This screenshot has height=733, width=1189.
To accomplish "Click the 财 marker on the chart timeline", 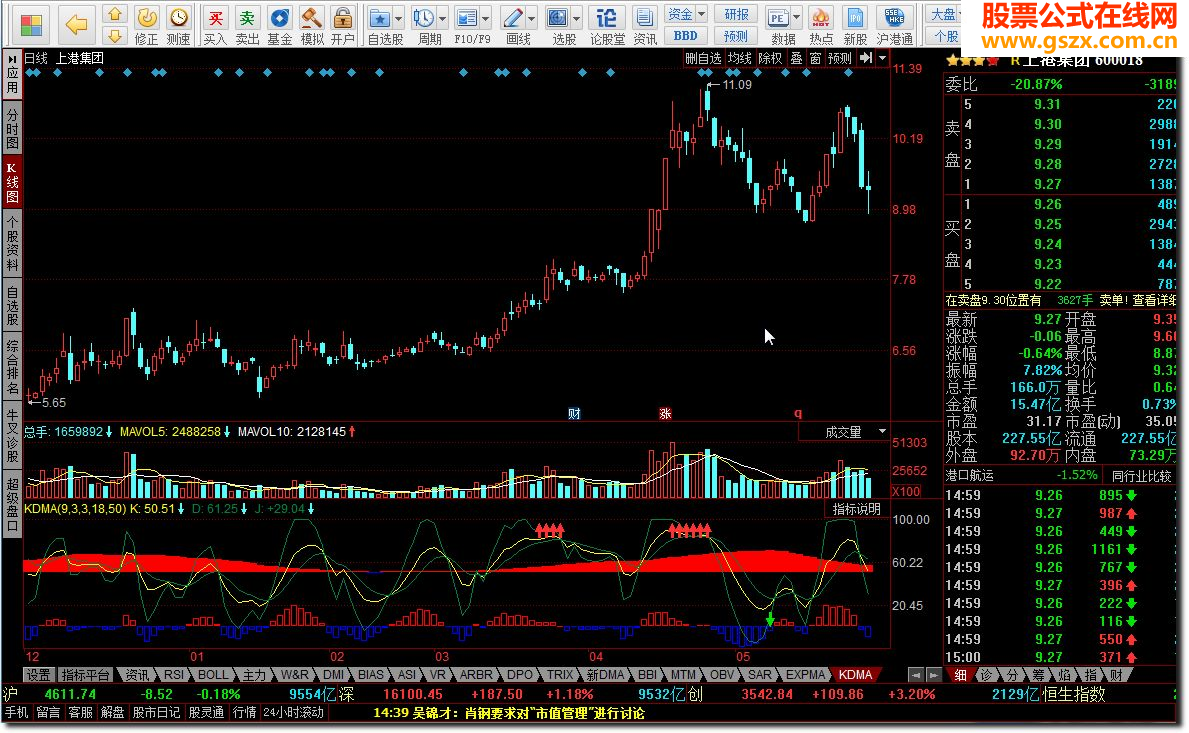I will coord(574,413).
